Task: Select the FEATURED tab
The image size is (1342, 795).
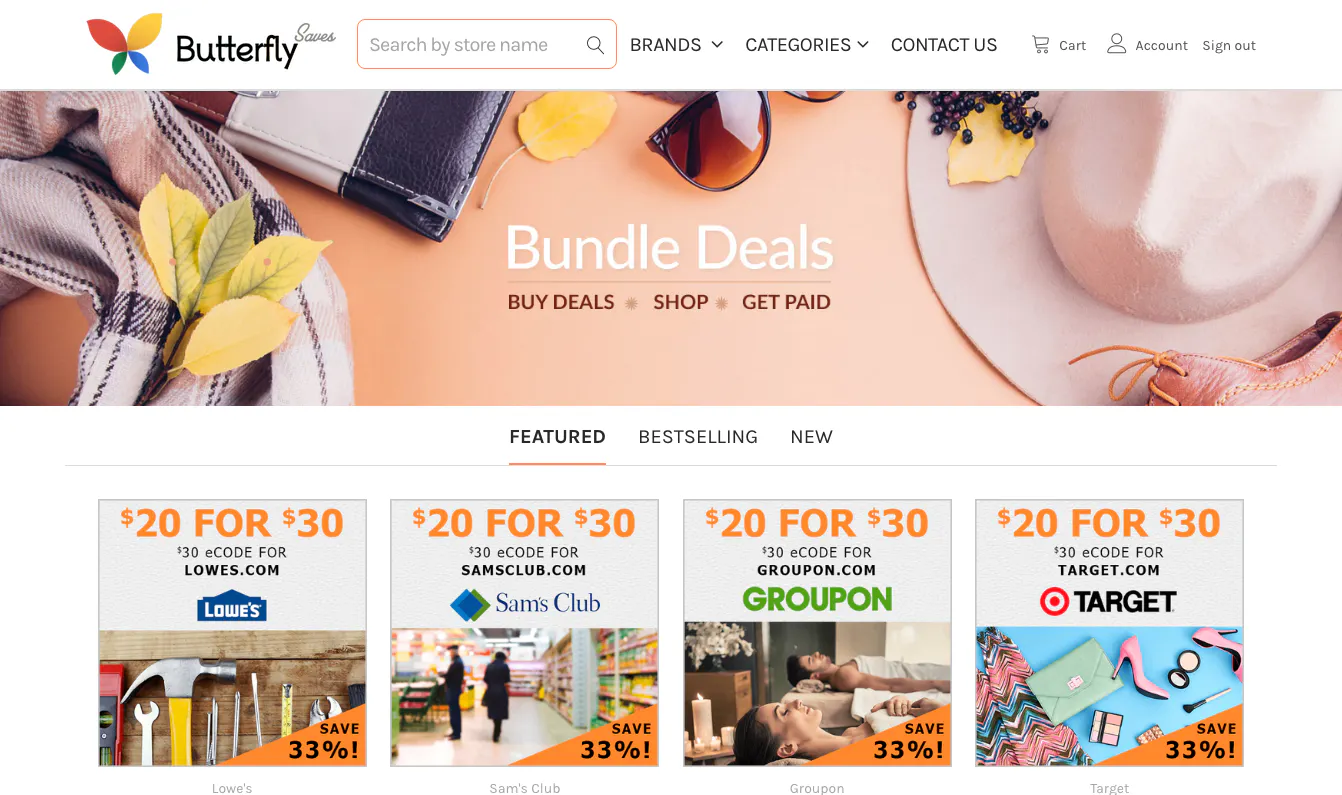Action: pos(557,437)
